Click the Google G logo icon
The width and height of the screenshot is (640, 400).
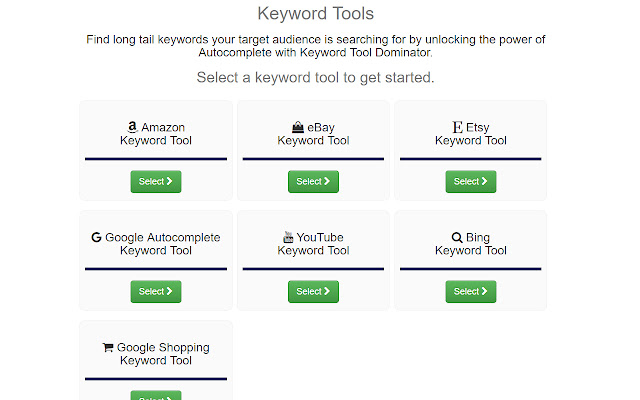pyautogui.click(x=96, y=237)
